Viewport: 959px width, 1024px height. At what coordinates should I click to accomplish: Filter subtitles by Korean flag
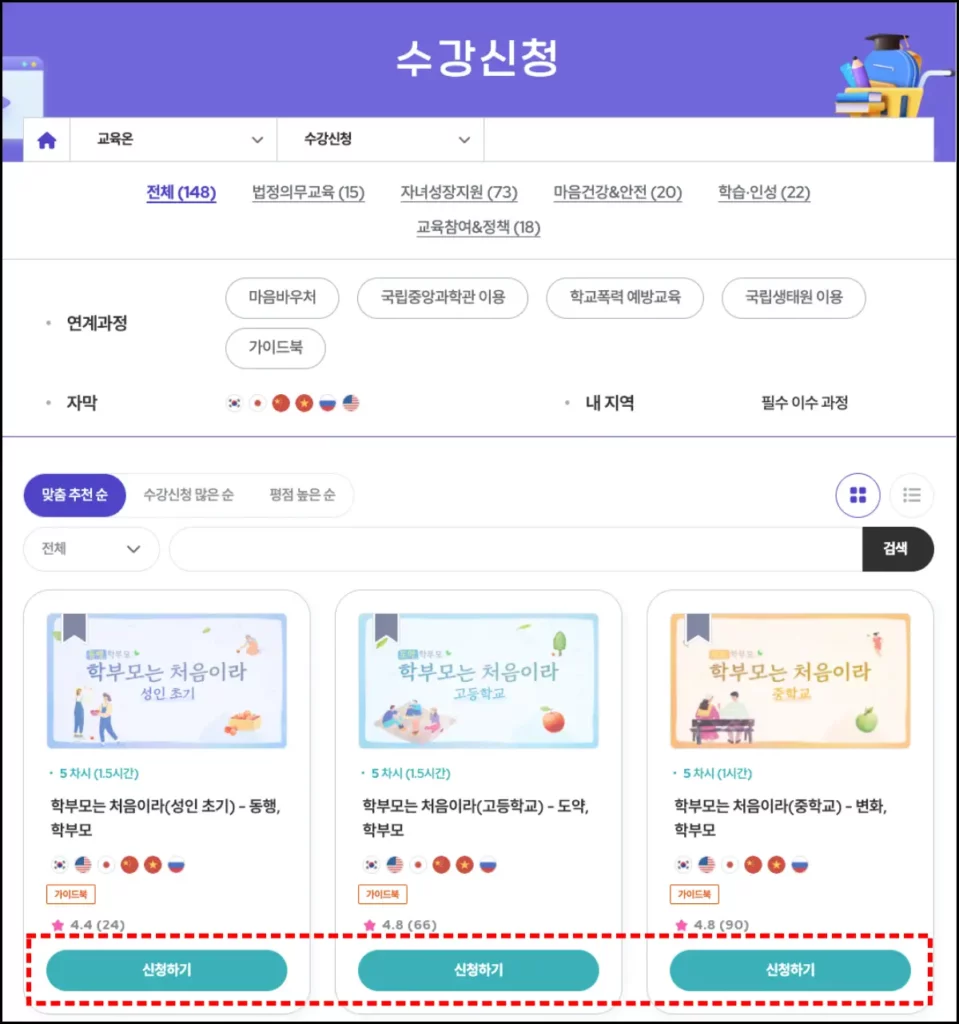pos(234,403)
